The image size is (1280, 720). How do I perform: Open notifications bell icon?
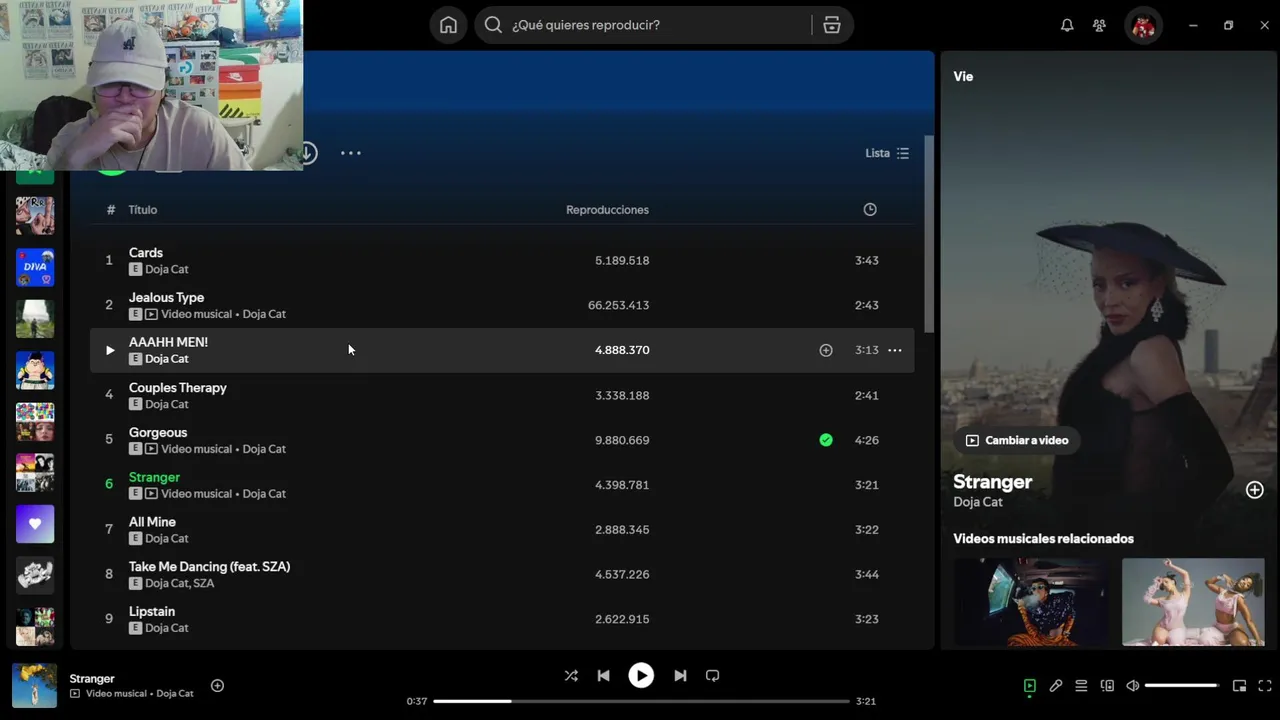click(1067, 25)
